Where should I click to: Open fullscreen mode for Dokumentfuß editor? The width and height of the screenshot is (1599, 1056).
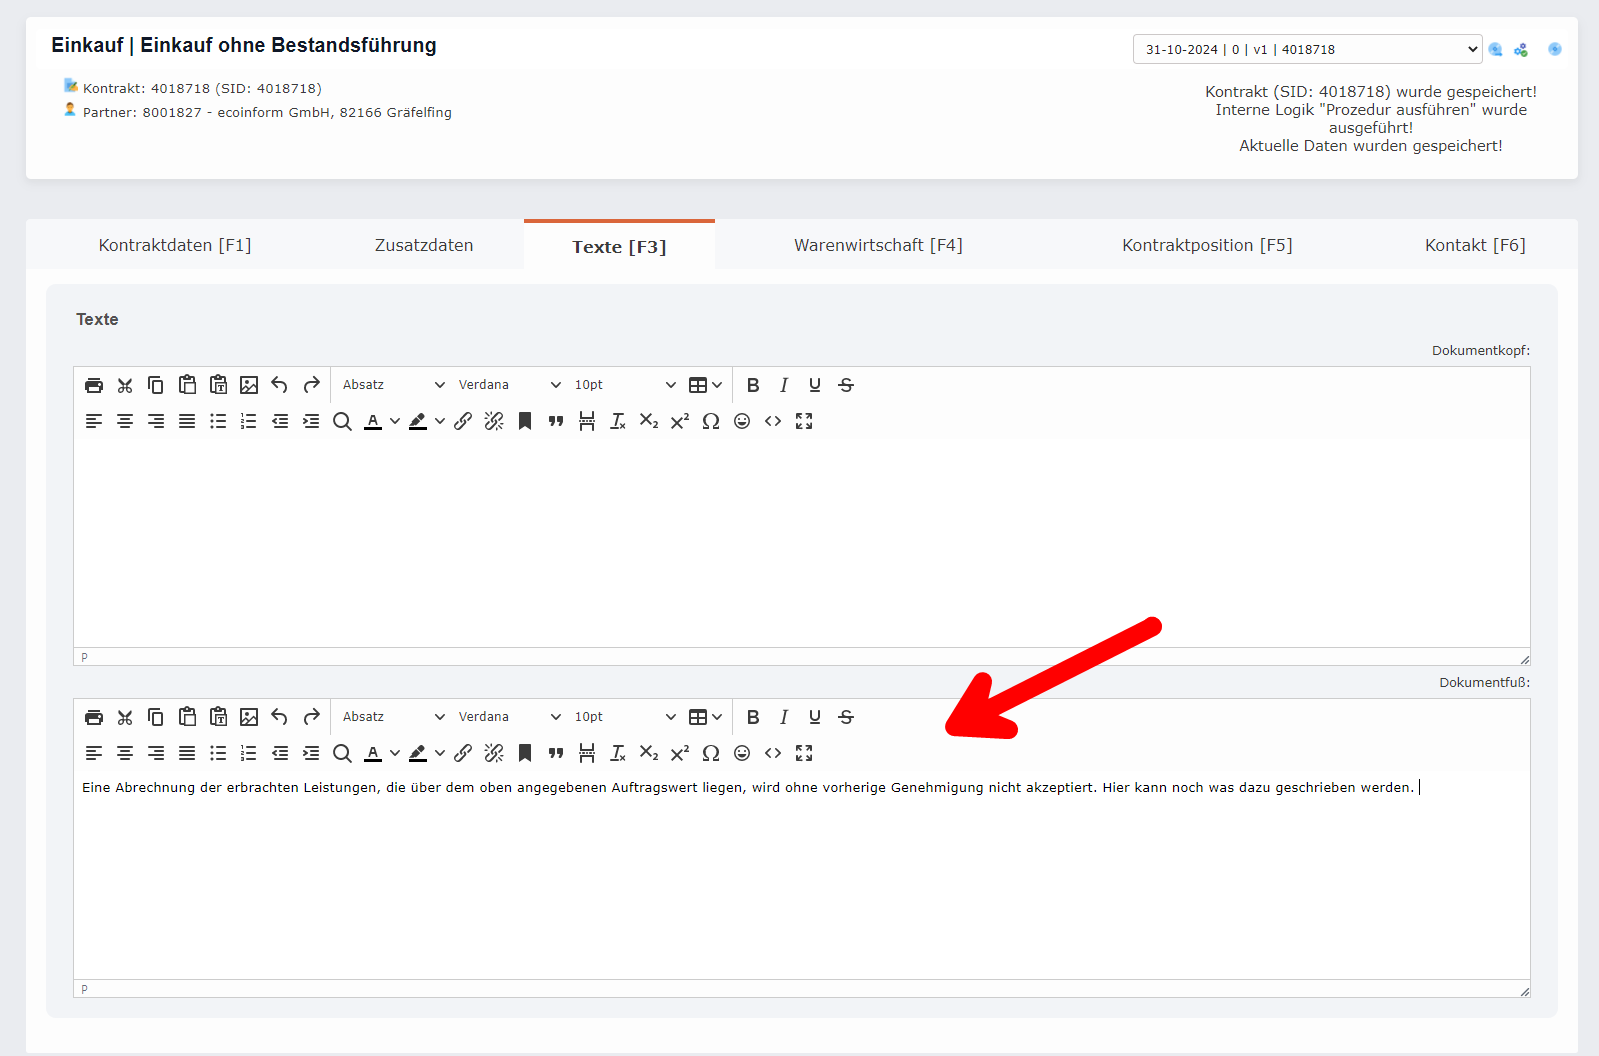804,753
